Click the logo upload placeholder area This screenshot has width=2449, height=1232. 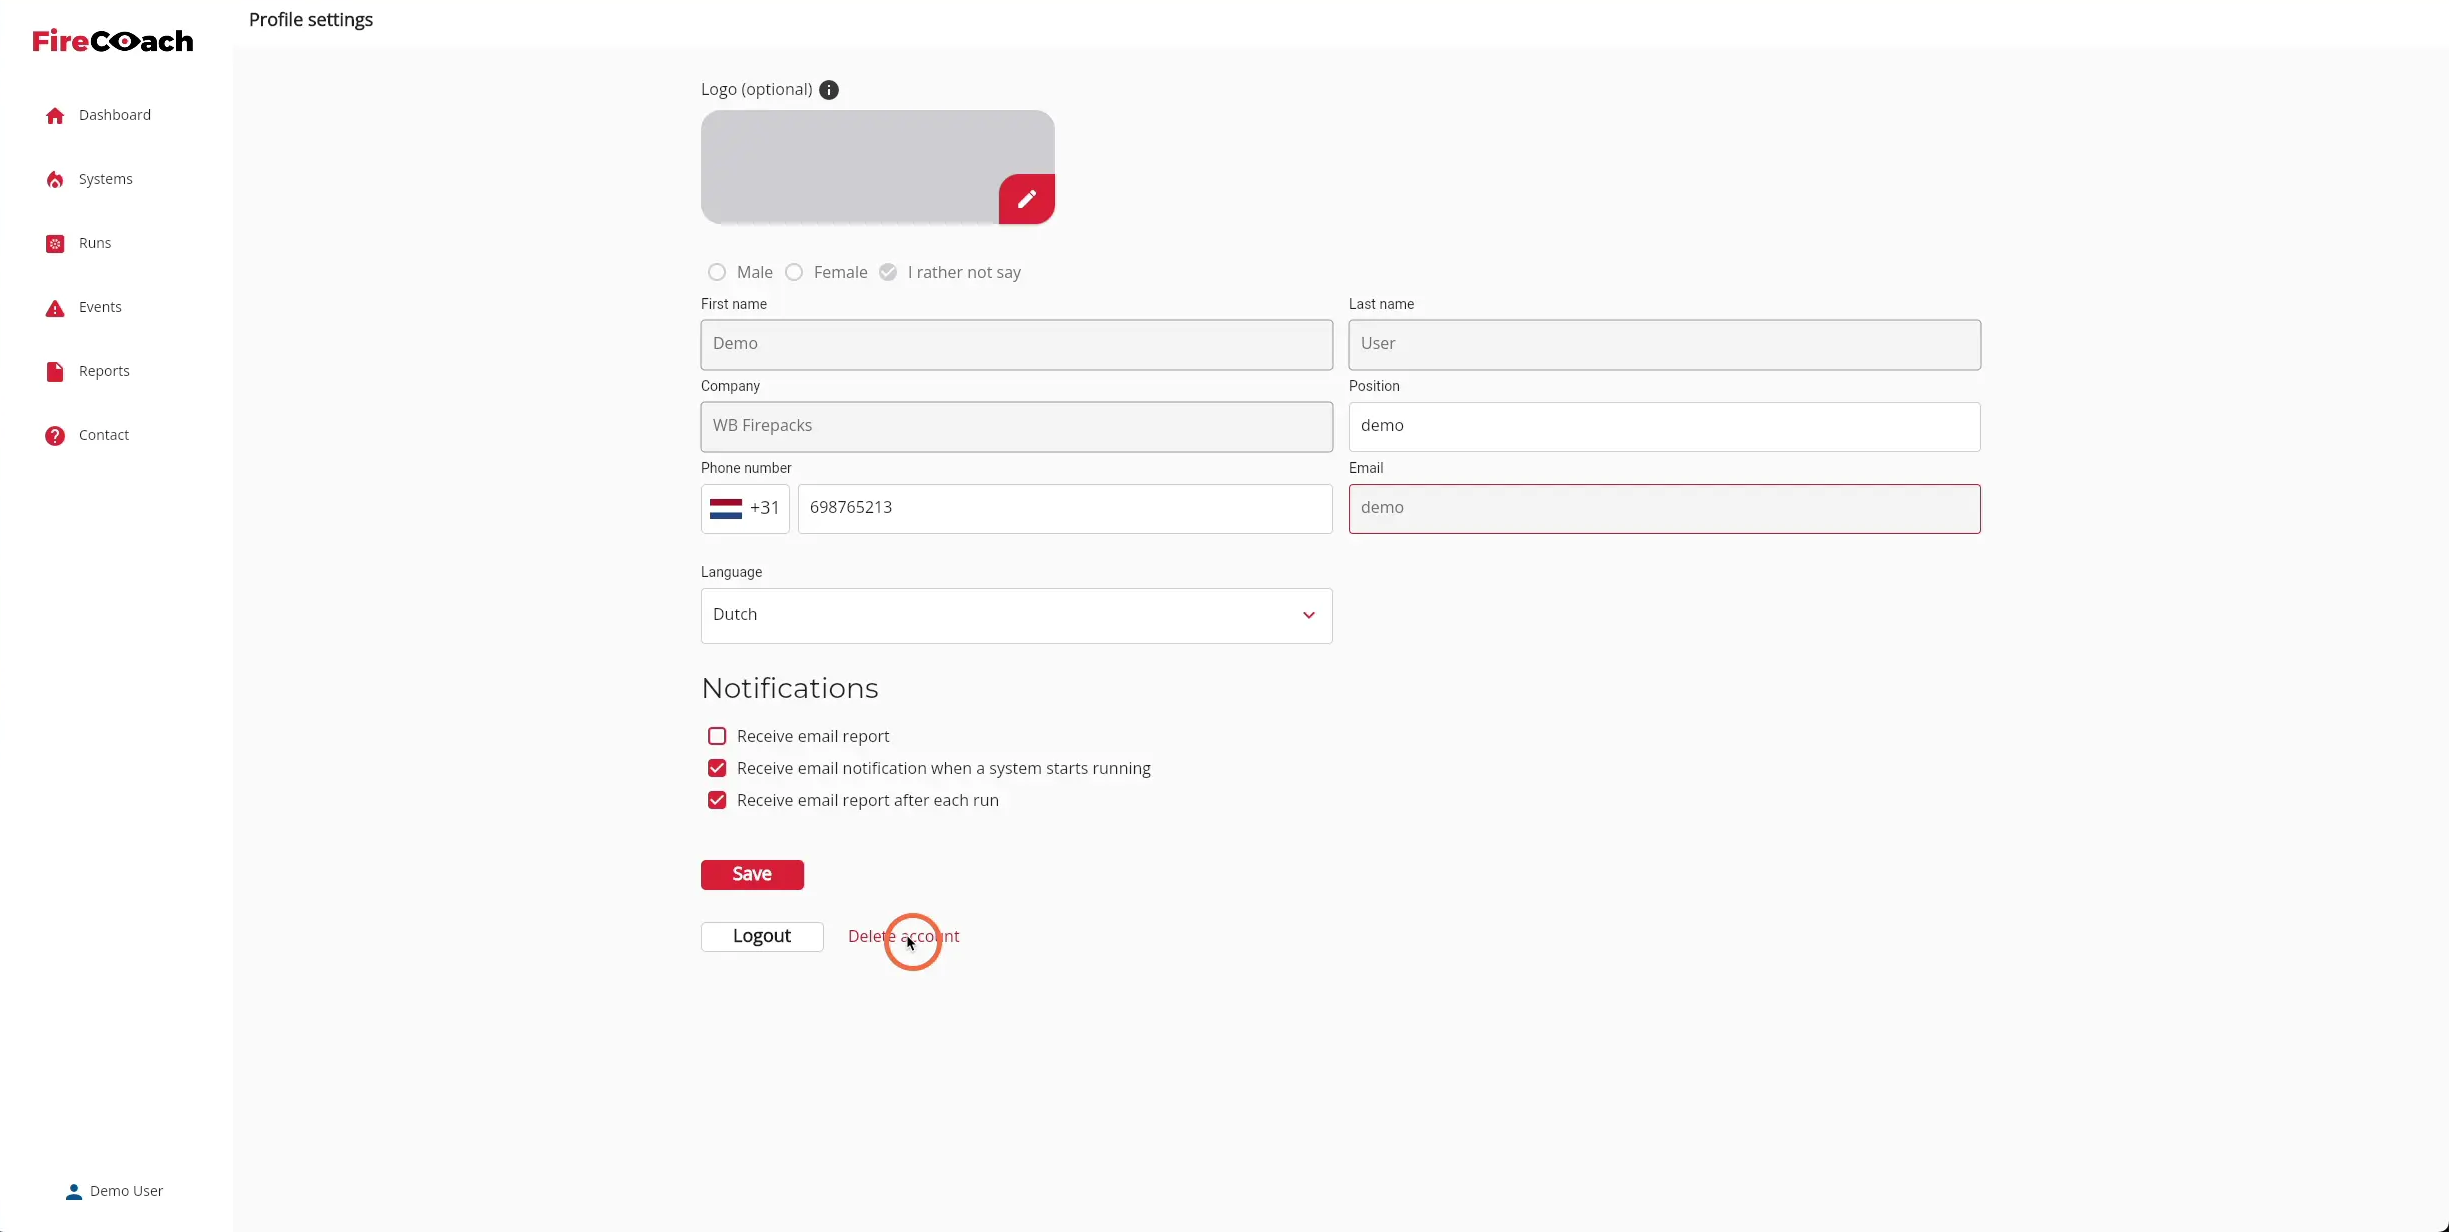point(877,166)
